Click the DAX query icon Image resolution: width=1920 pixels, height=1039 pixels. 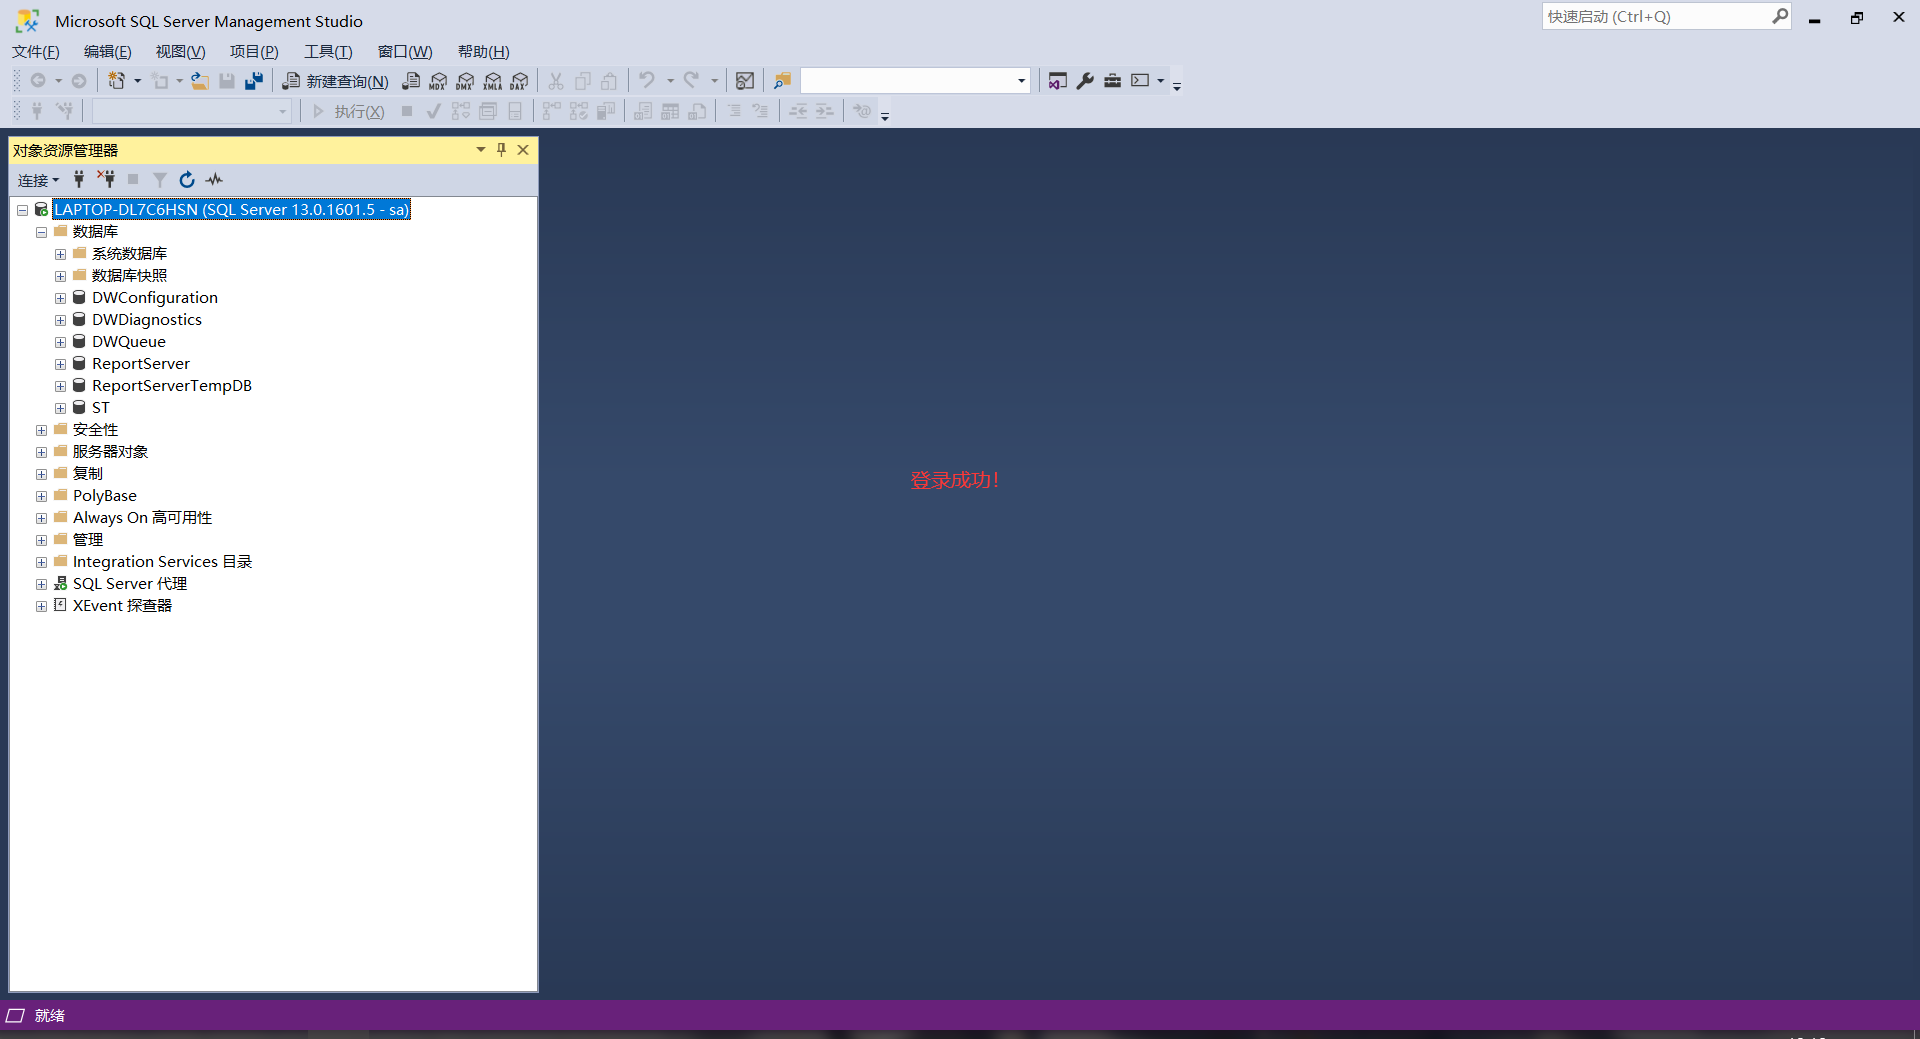click(x=519, y=81)
